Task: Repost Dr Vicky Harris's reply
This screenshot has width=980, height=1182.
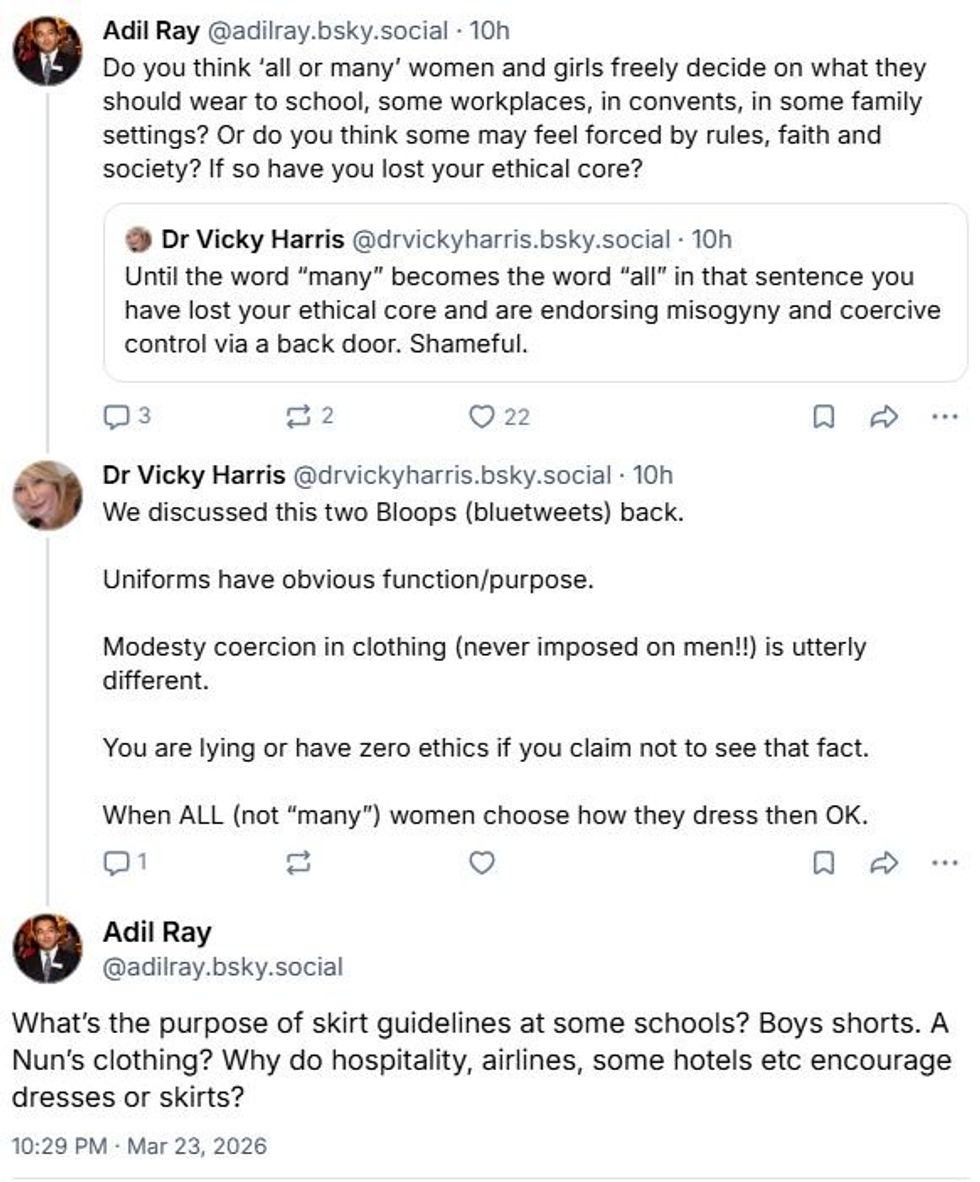Action: pyautogui.click(x=299, y=862)
